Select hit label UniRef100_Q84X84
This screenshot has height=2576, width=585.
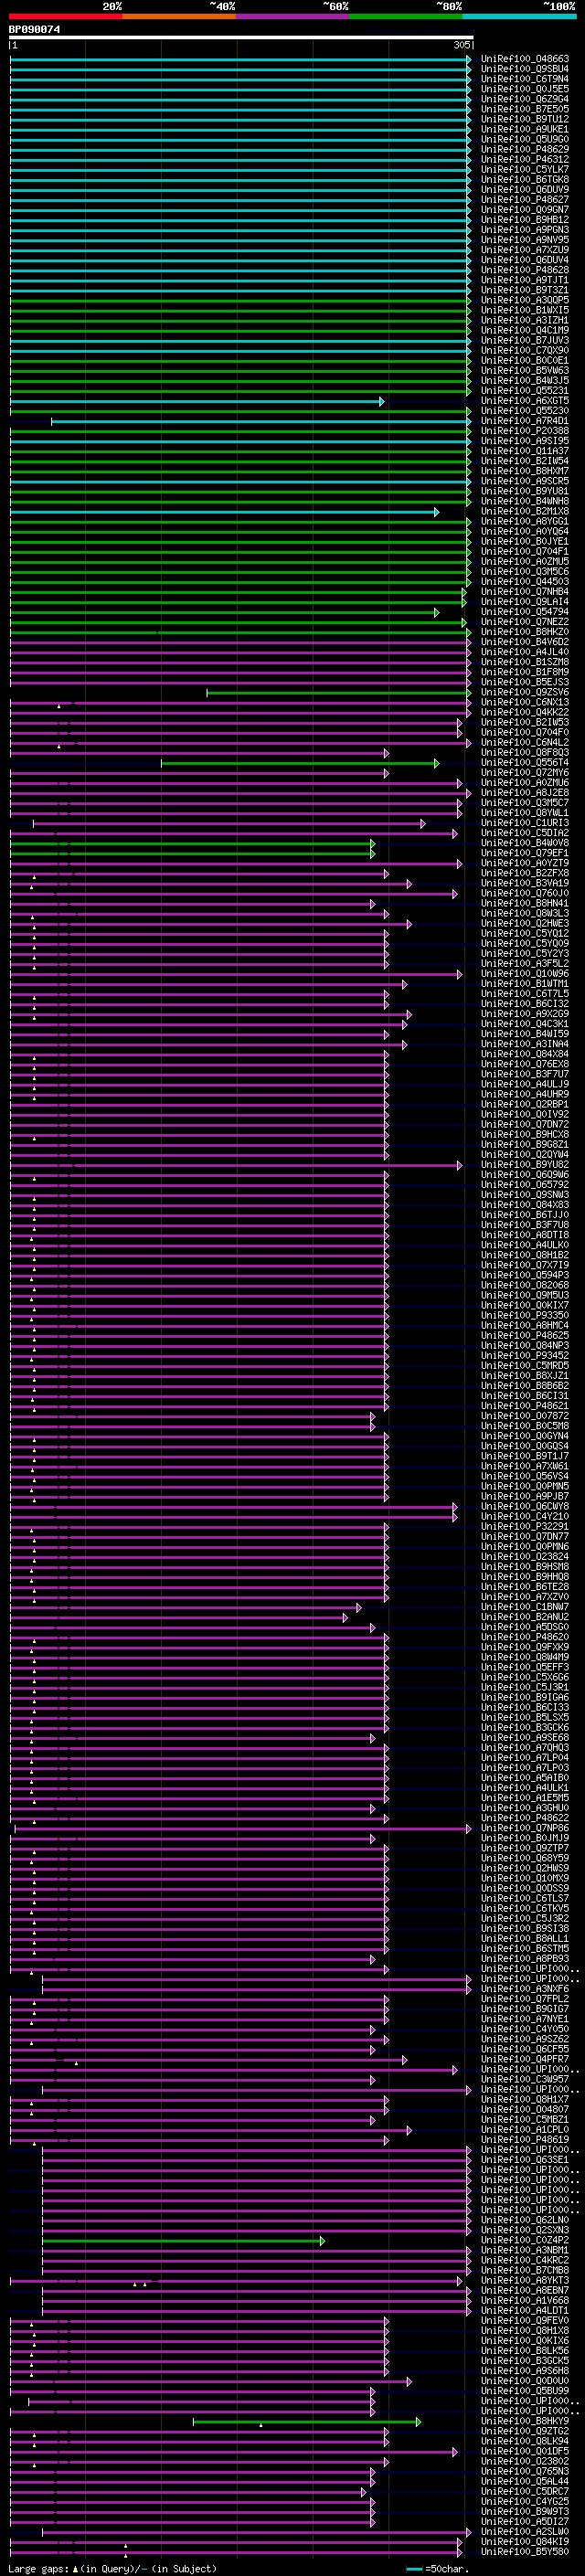(x=525, y=1054)
